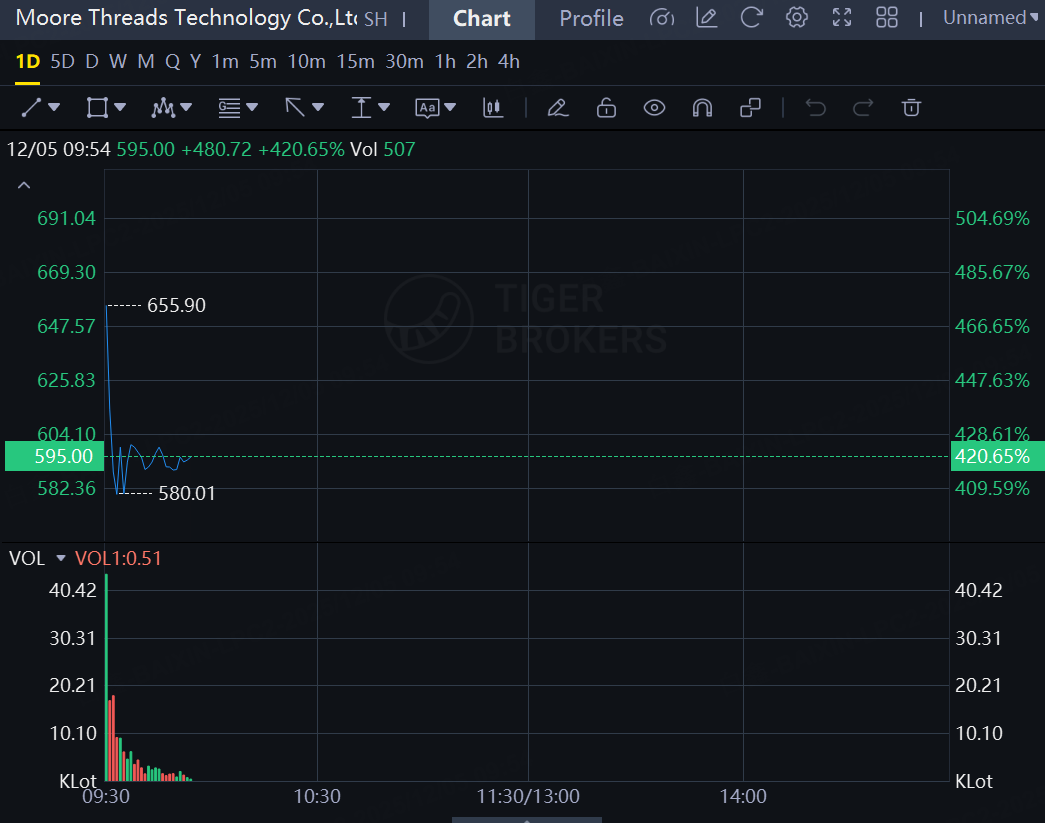Enter fullscreen chart mode
The height and width of the screenshot is (823, 1045).
point(842,18)
